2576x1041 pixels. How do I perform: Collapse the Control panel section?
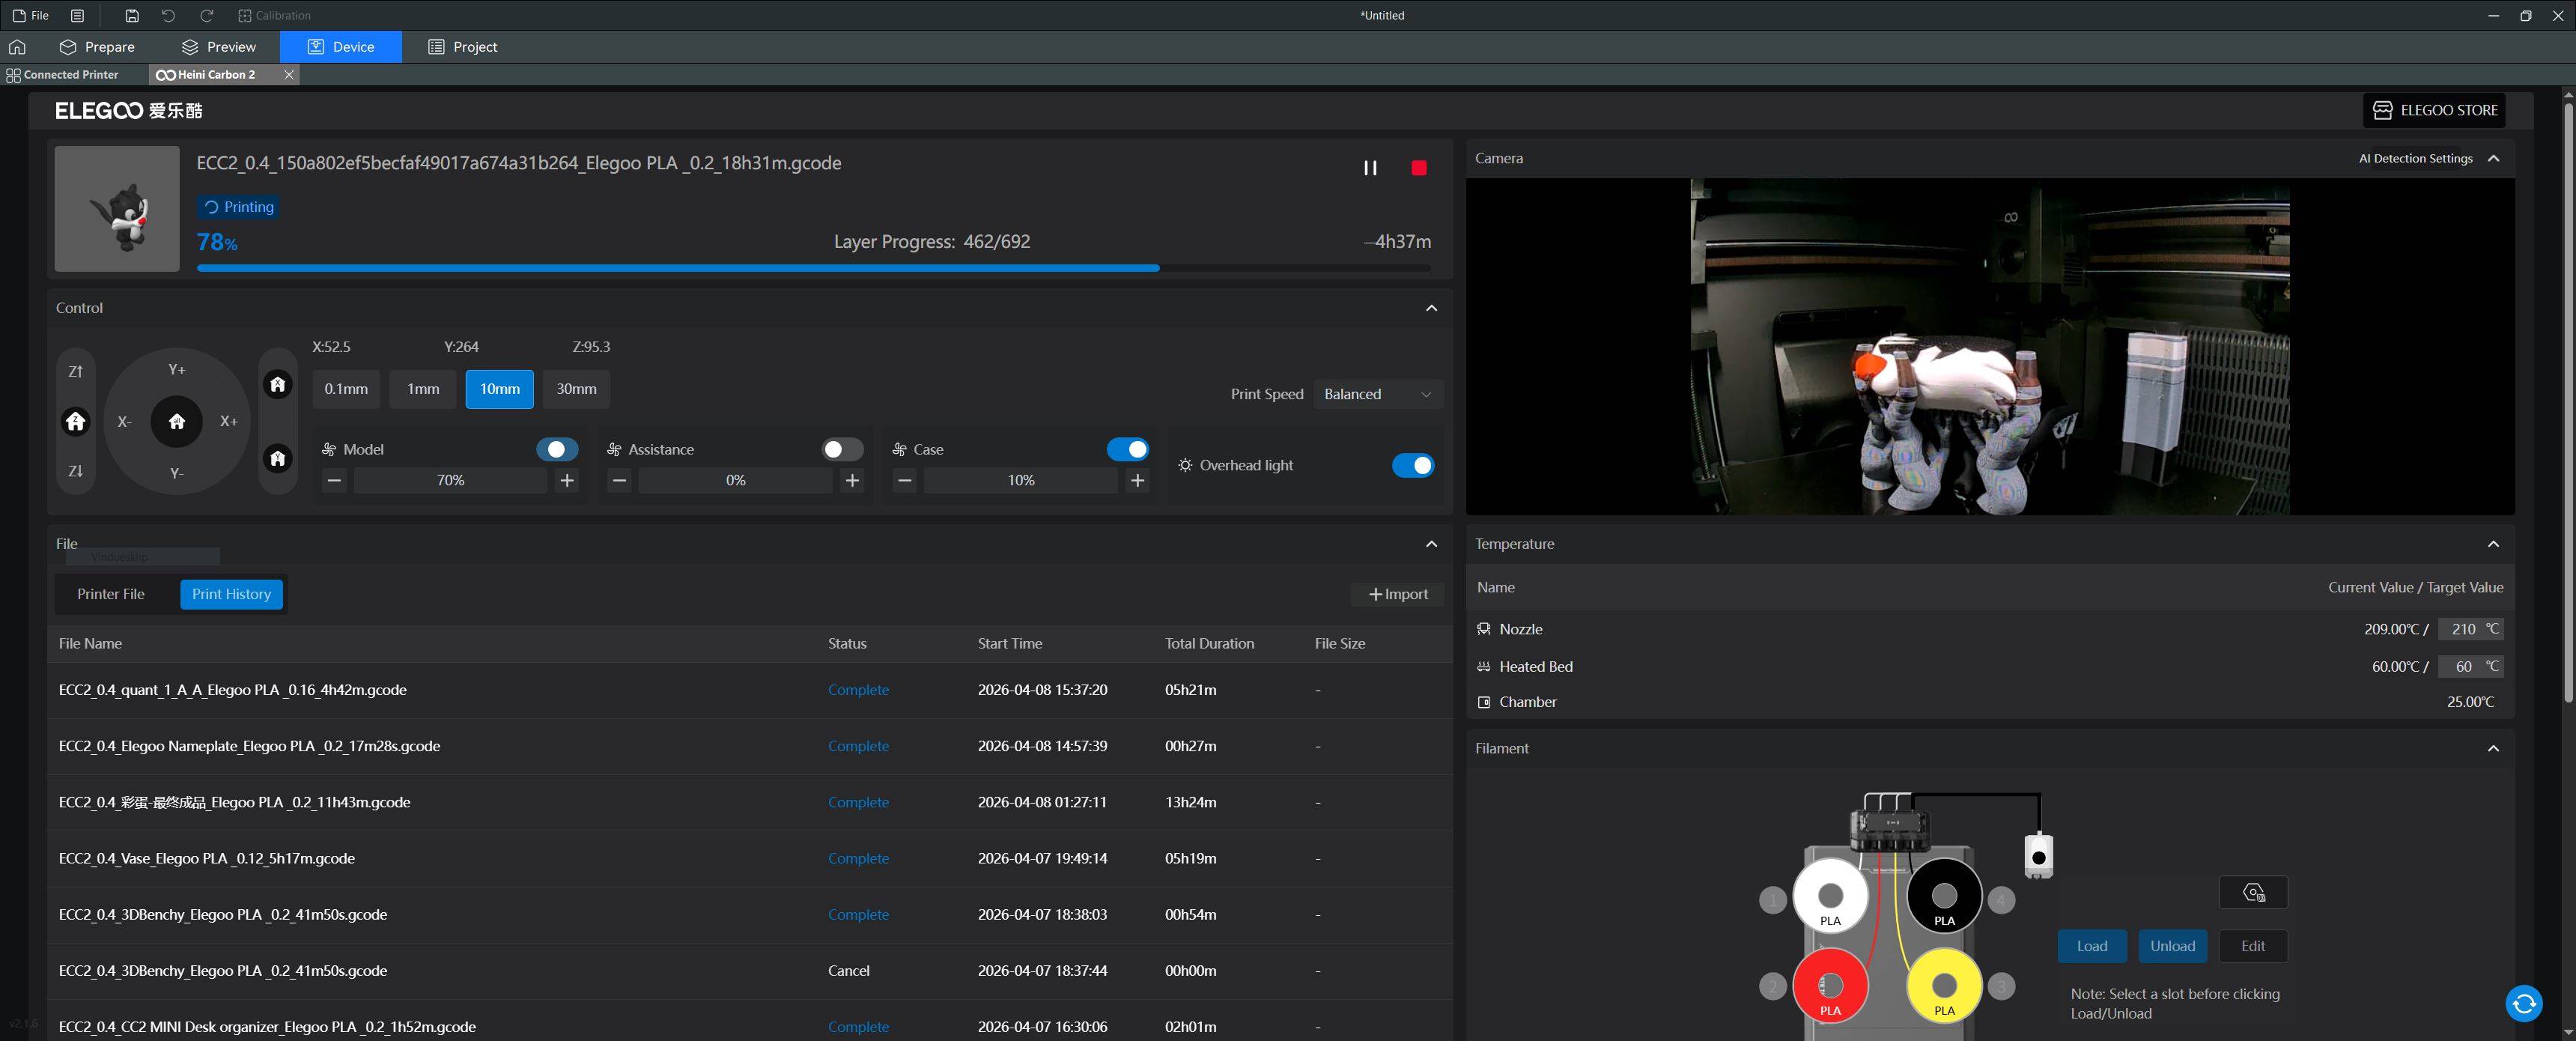tap(1431, 308)
